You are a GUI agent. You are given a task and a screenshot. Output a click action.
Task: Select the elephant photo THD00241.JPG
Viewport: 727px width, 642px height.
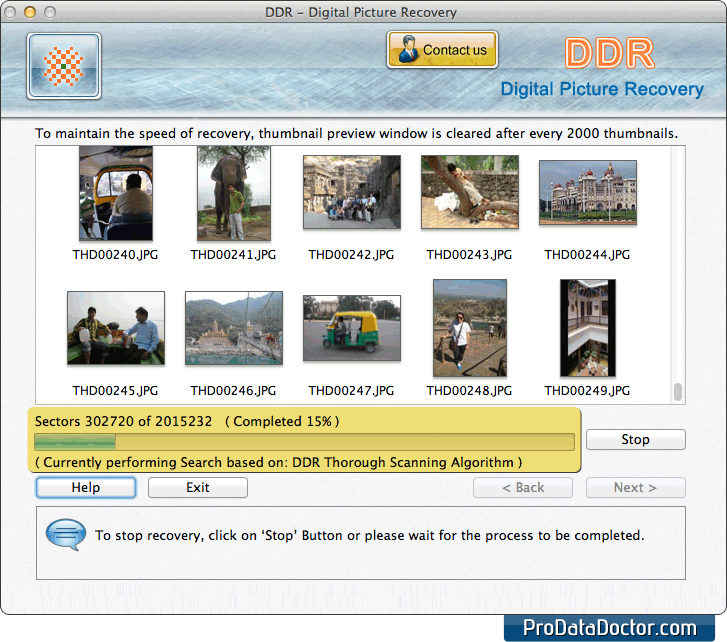[x=234, y=193]
